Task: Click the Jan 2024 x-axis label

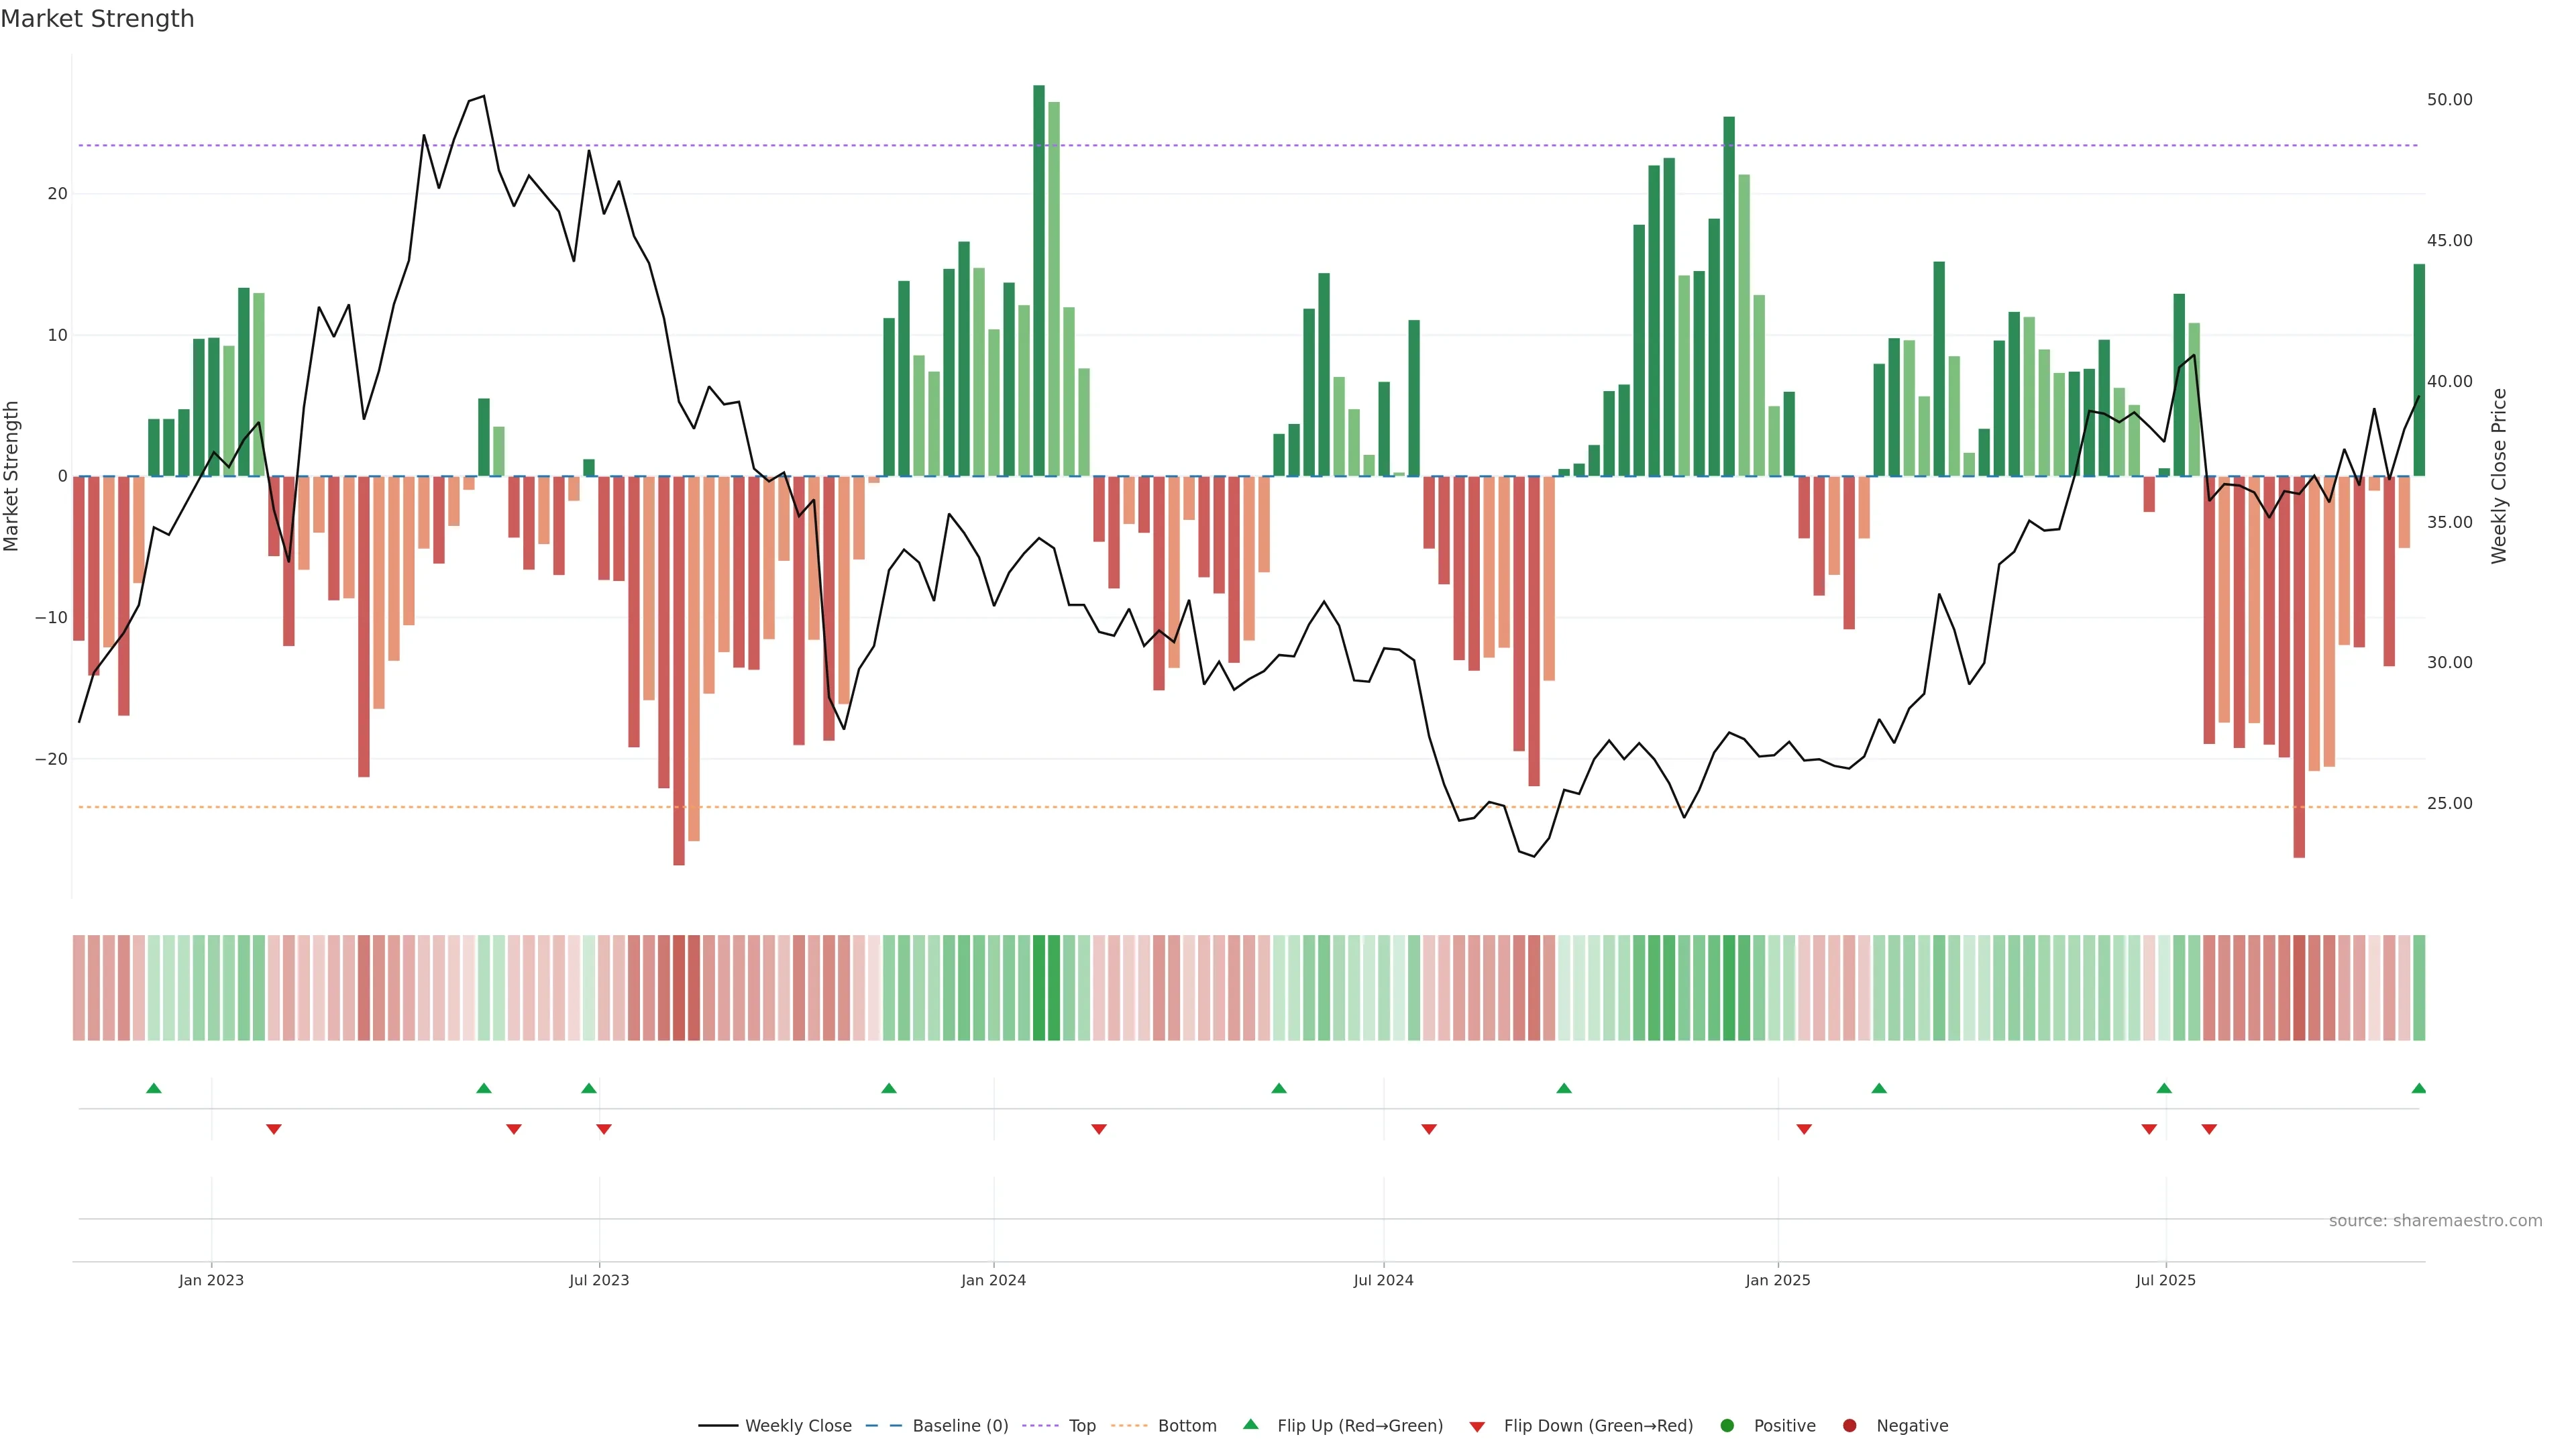Action: [993, 1280]
